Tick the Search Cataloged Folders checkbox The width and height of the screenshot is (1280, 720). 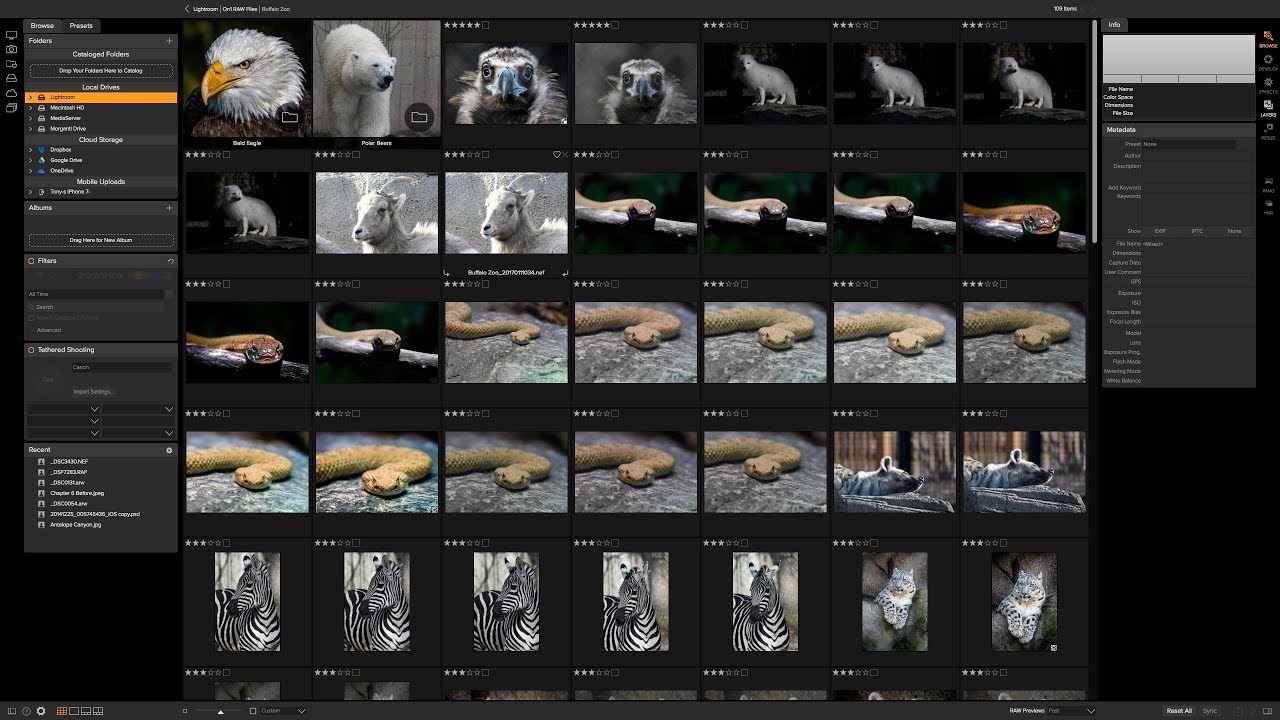pos(32,318)
